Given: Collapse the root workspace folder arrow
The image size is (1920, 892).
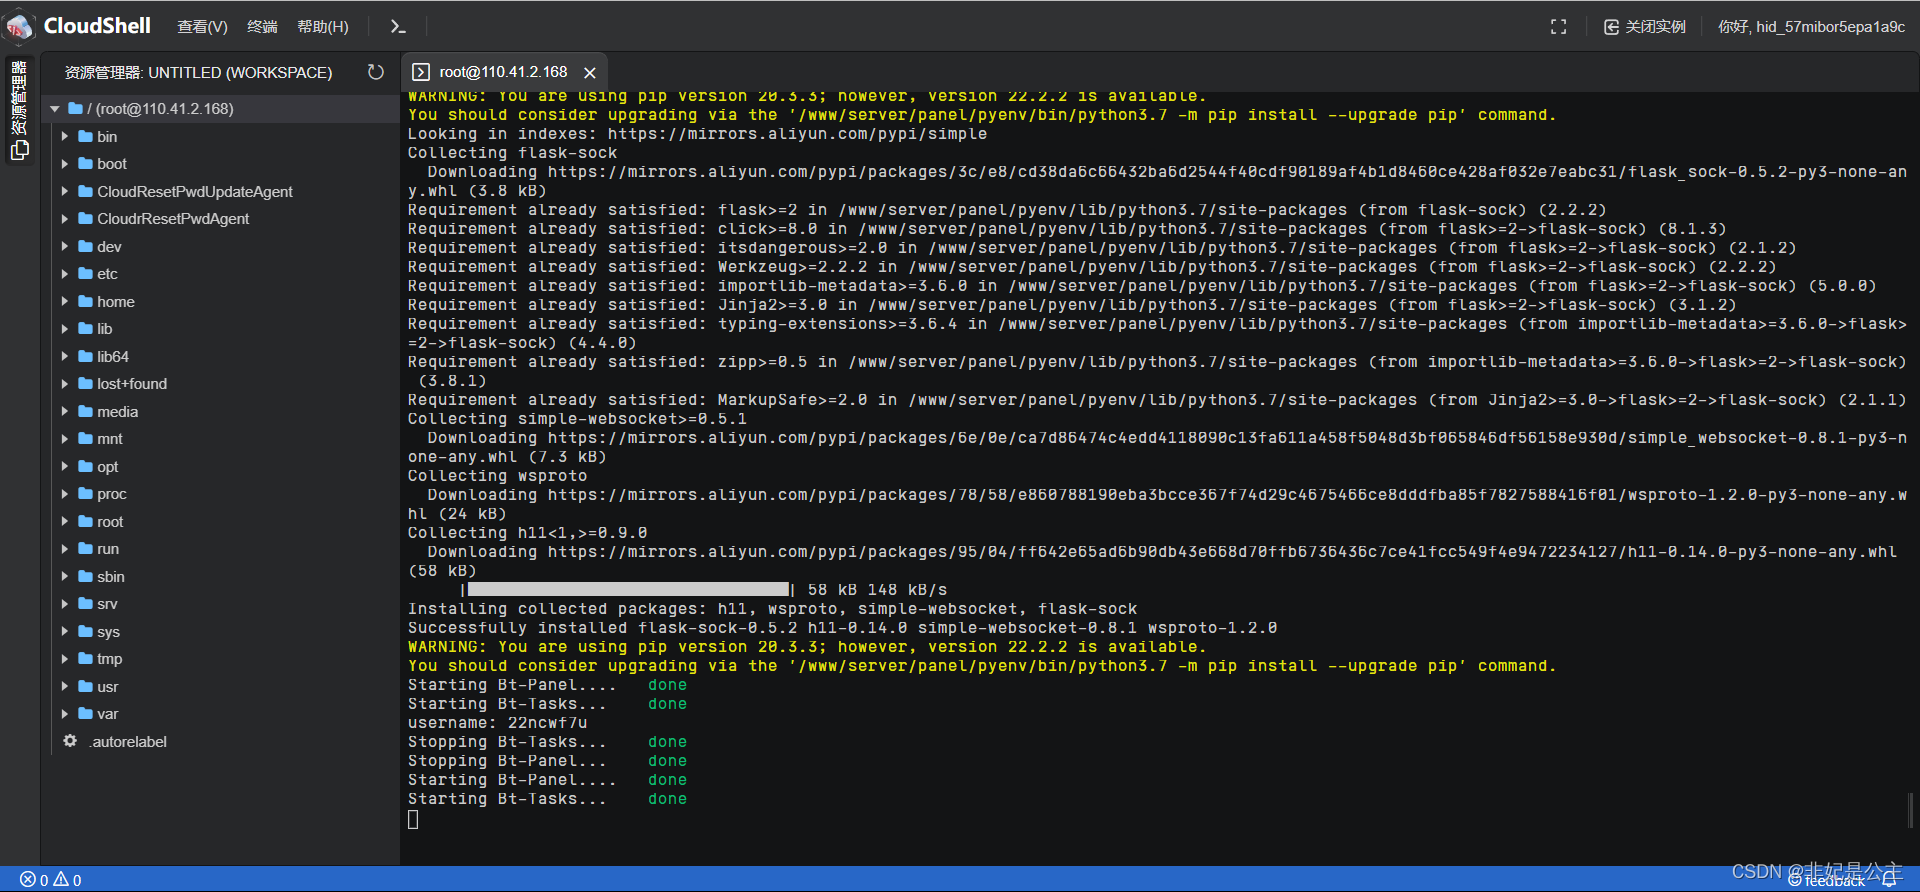Looking at the screenshot, I should click(55, 109).
